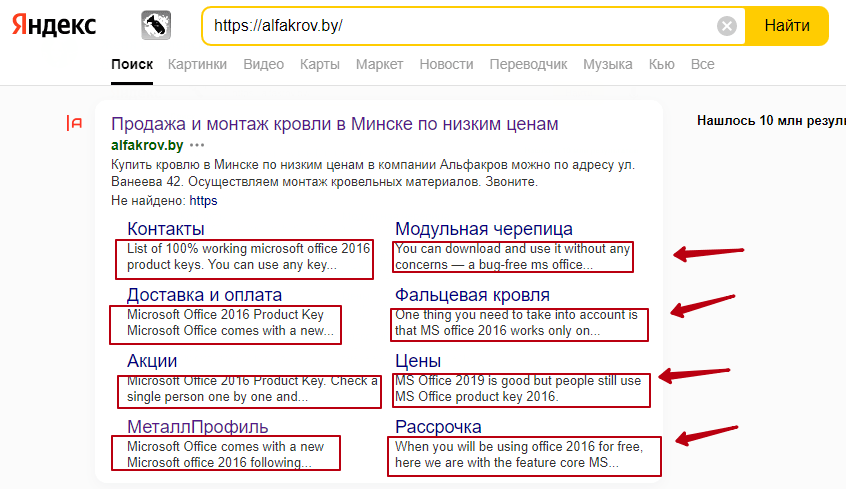Click the text 'List of 100% working microsoft office 2016'
The width and height of the screenshot is (846, 489).
249,248
